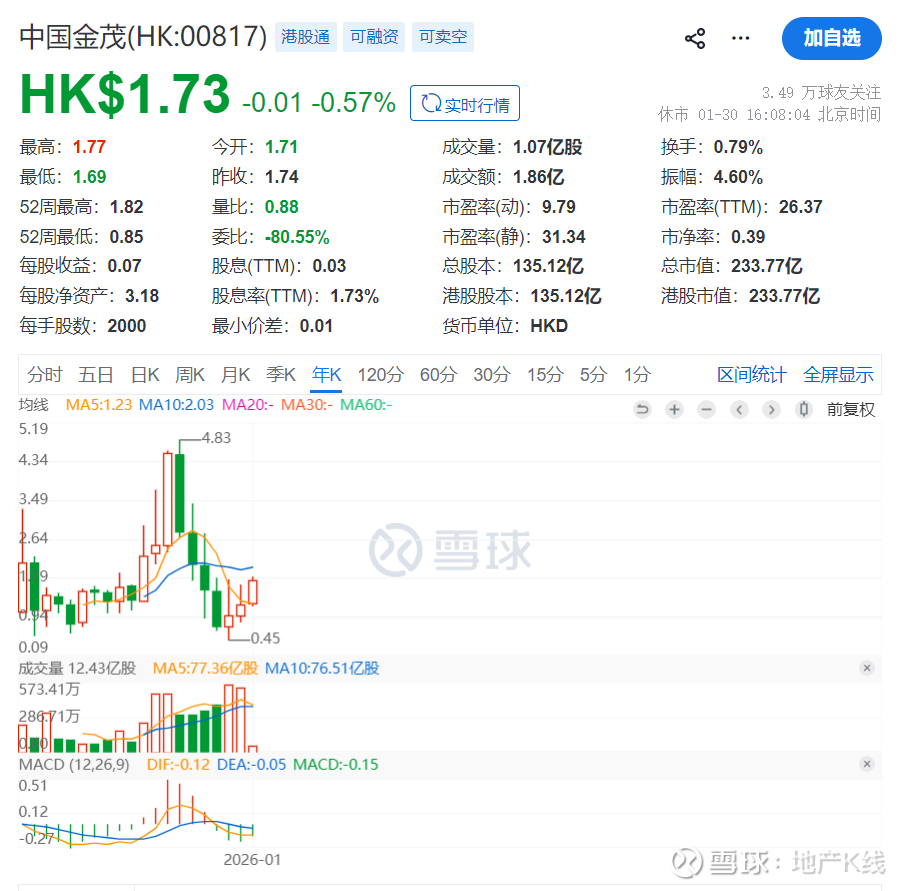Click the 市盈率(TTM) value 26.37
The width and height of the screenshot is (913, 891).
(801, 207)
